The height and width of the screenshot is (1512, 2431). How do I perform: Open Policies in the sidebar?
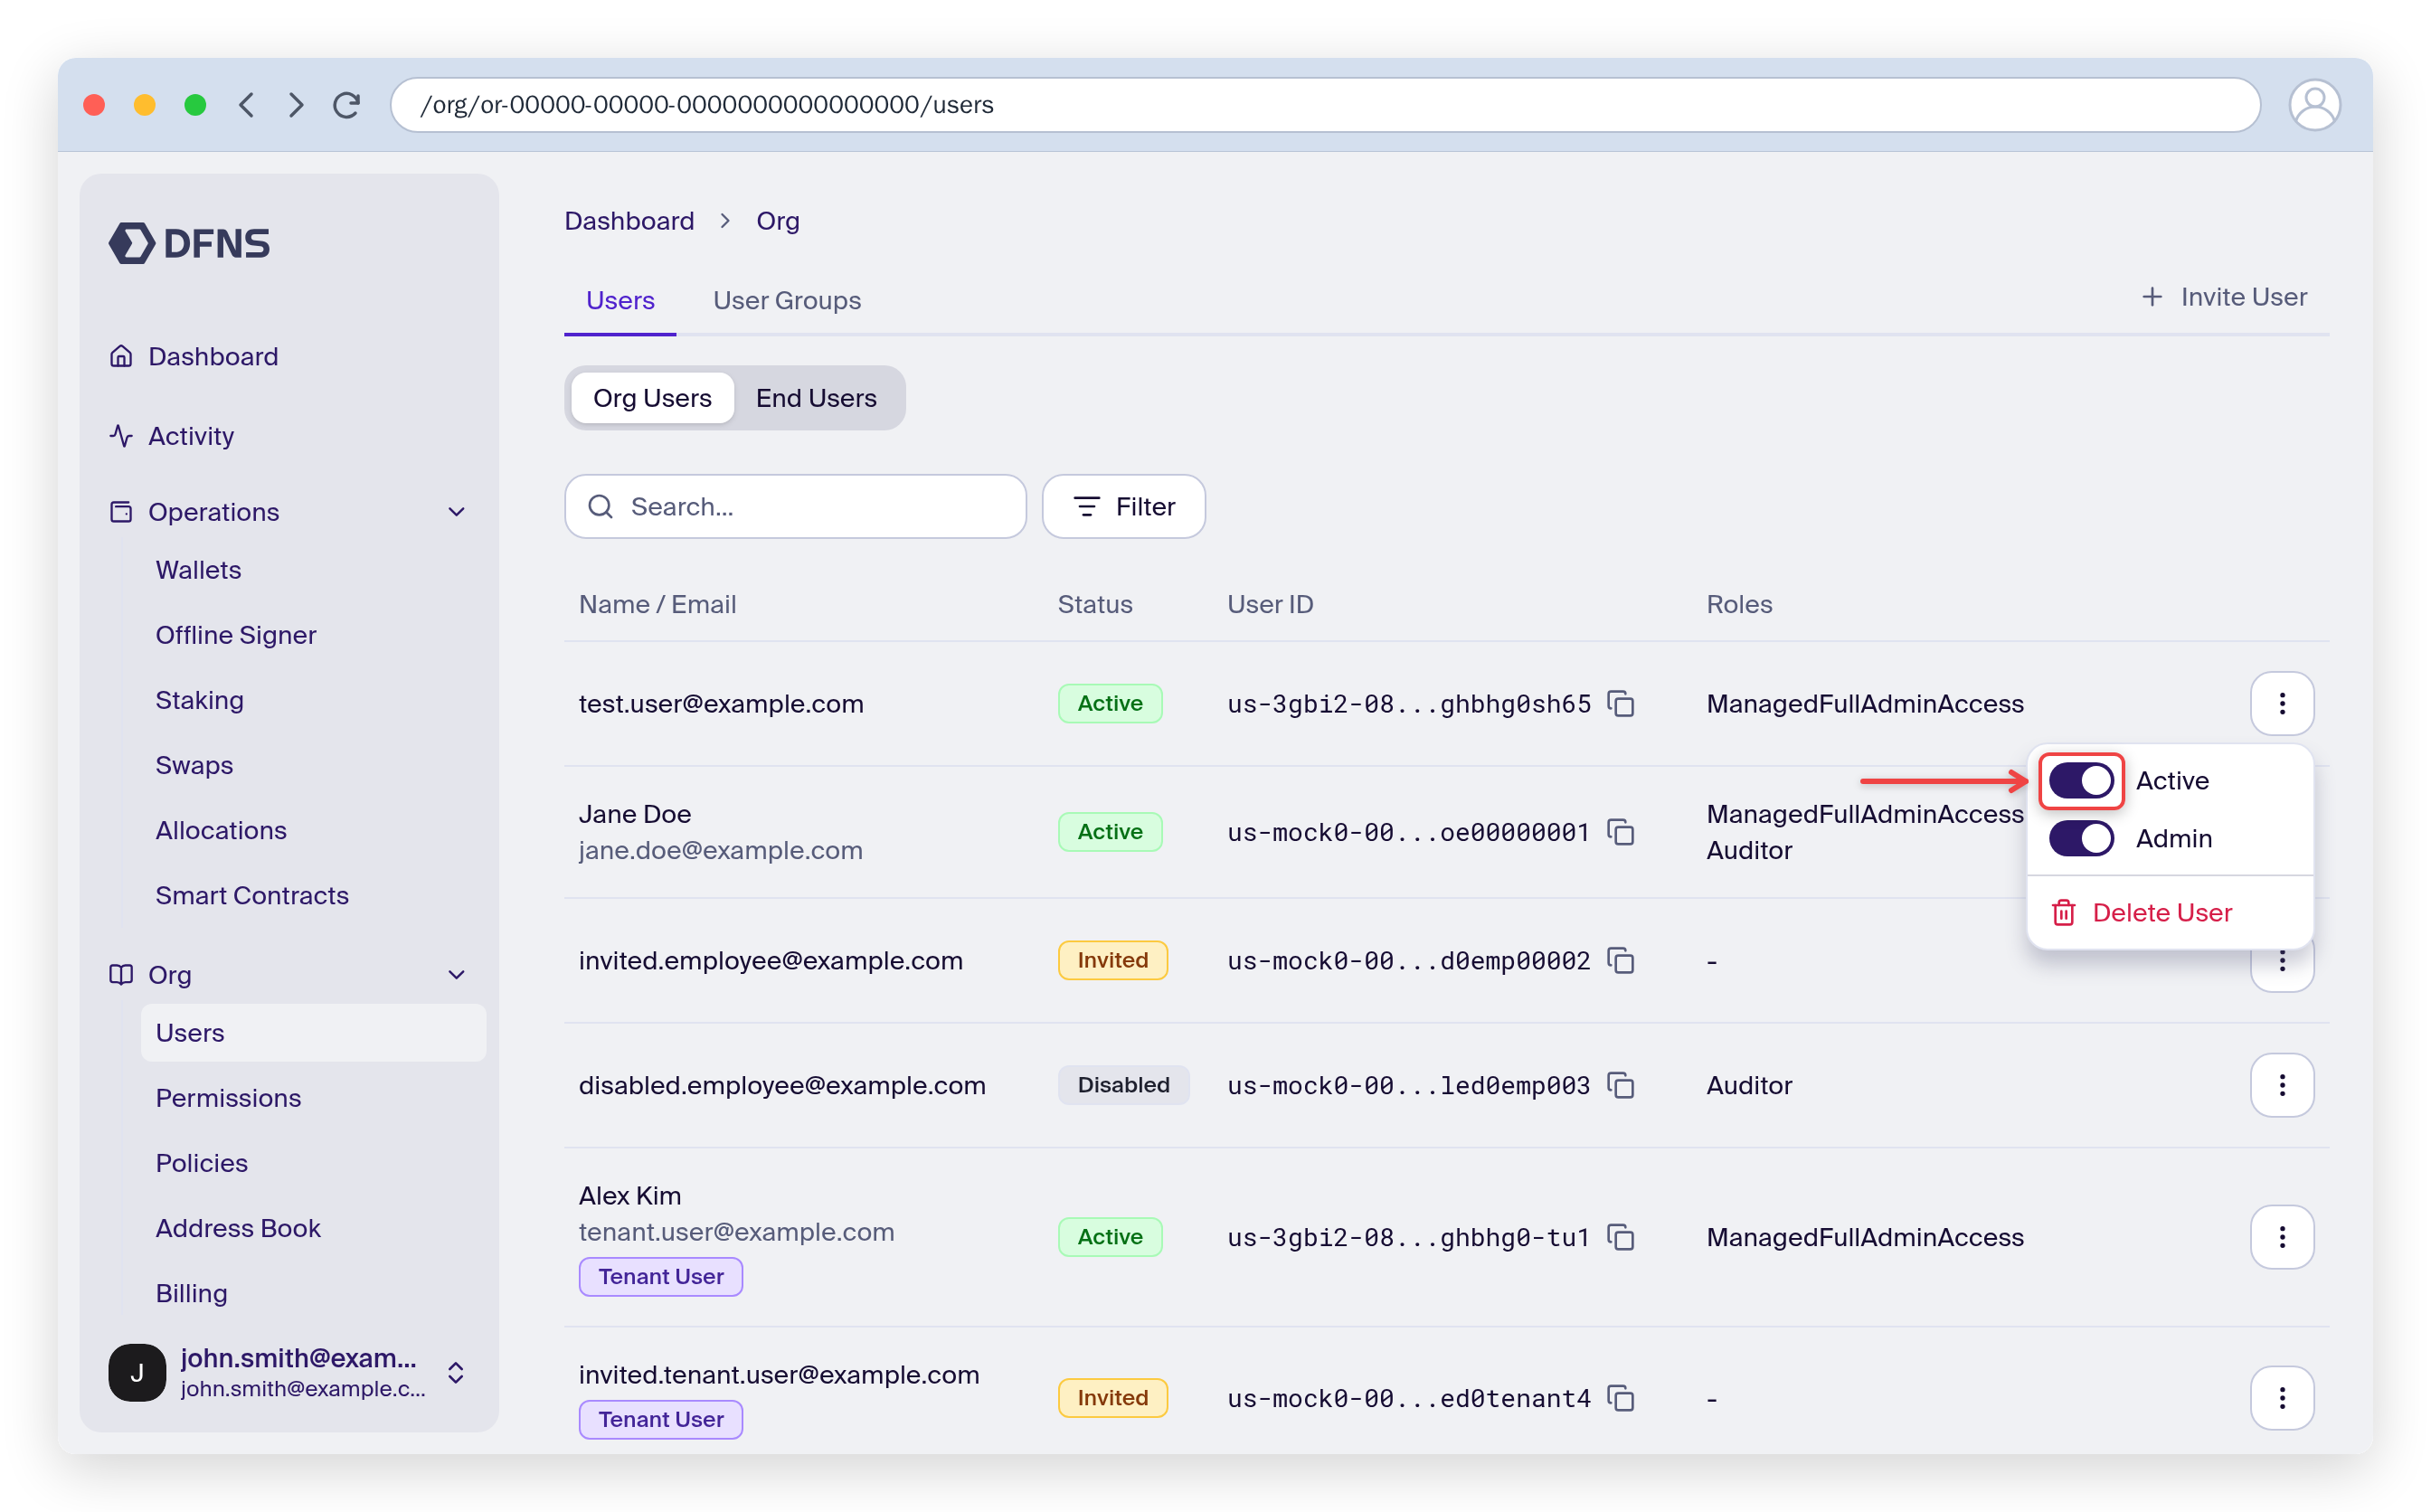click(201, 1163)
